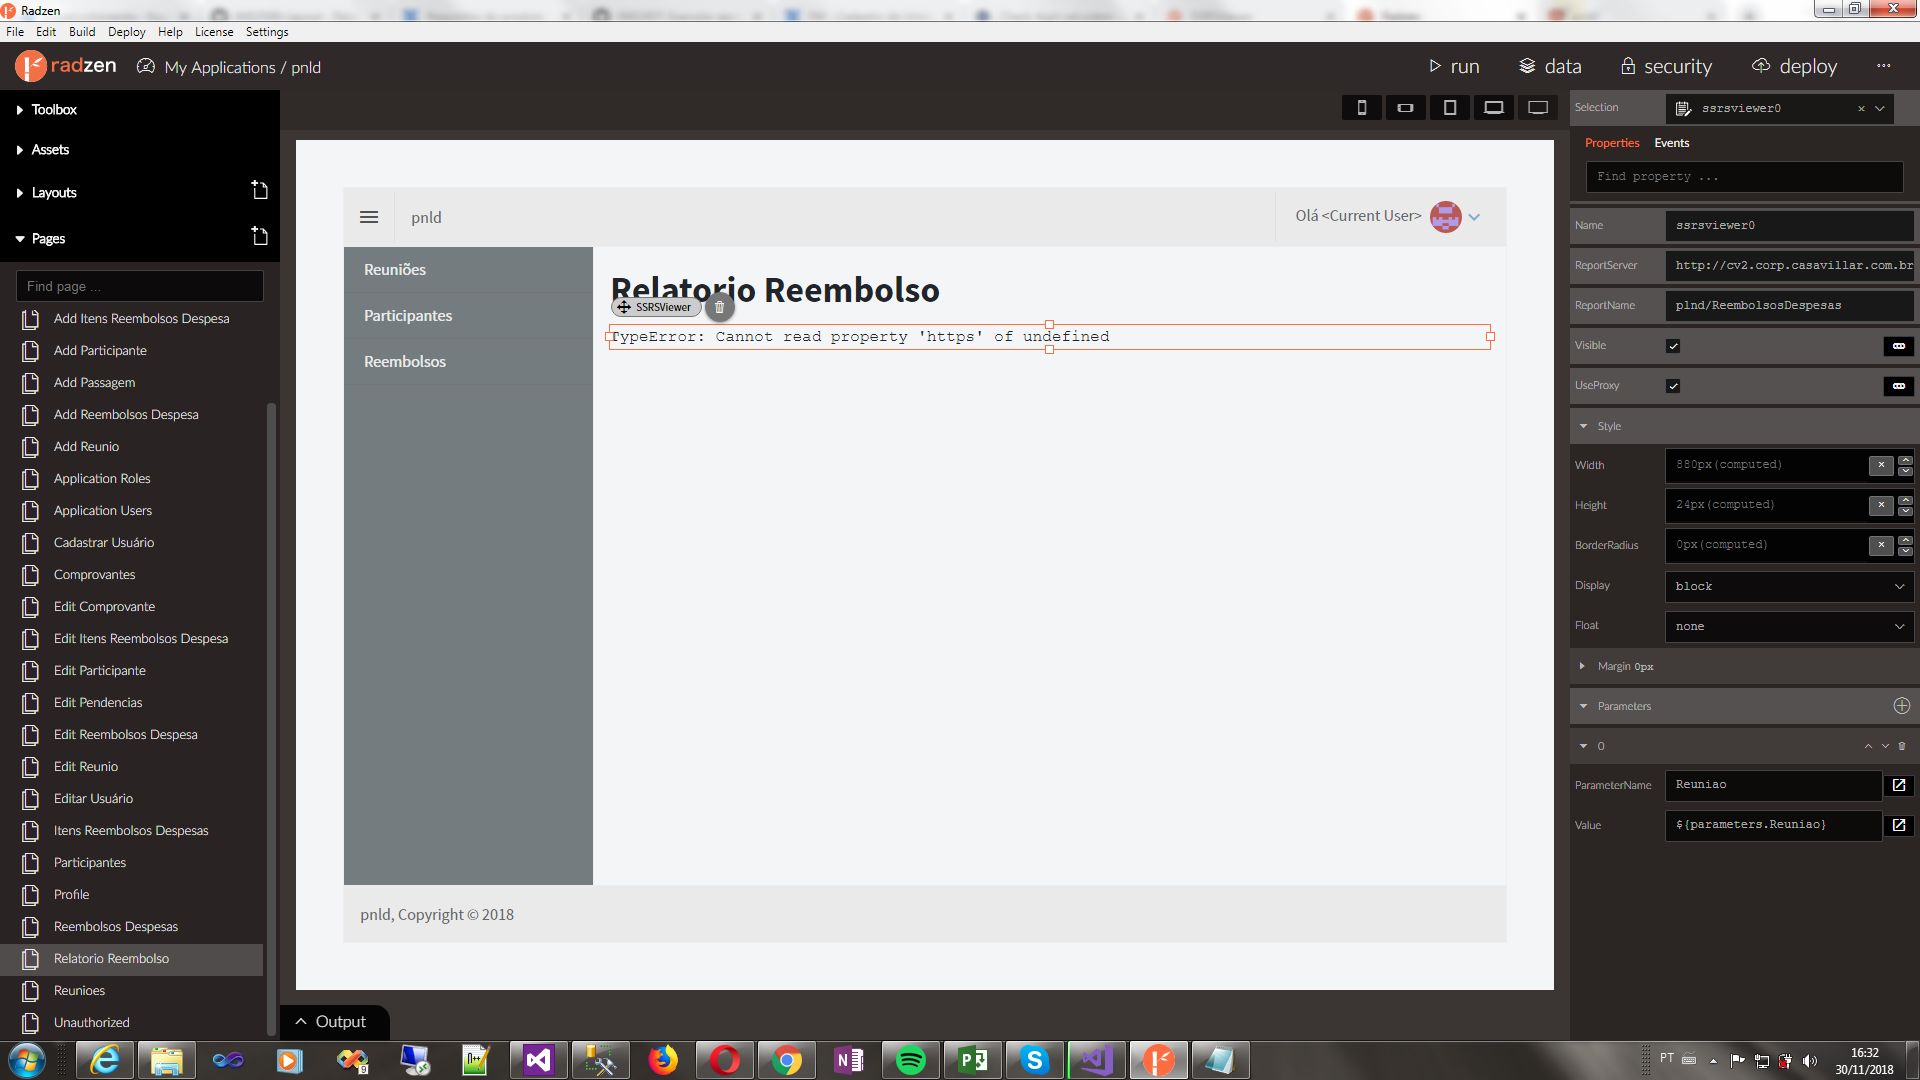Delete the SSRSViewer component via trash icon

(x=719, y=307)
